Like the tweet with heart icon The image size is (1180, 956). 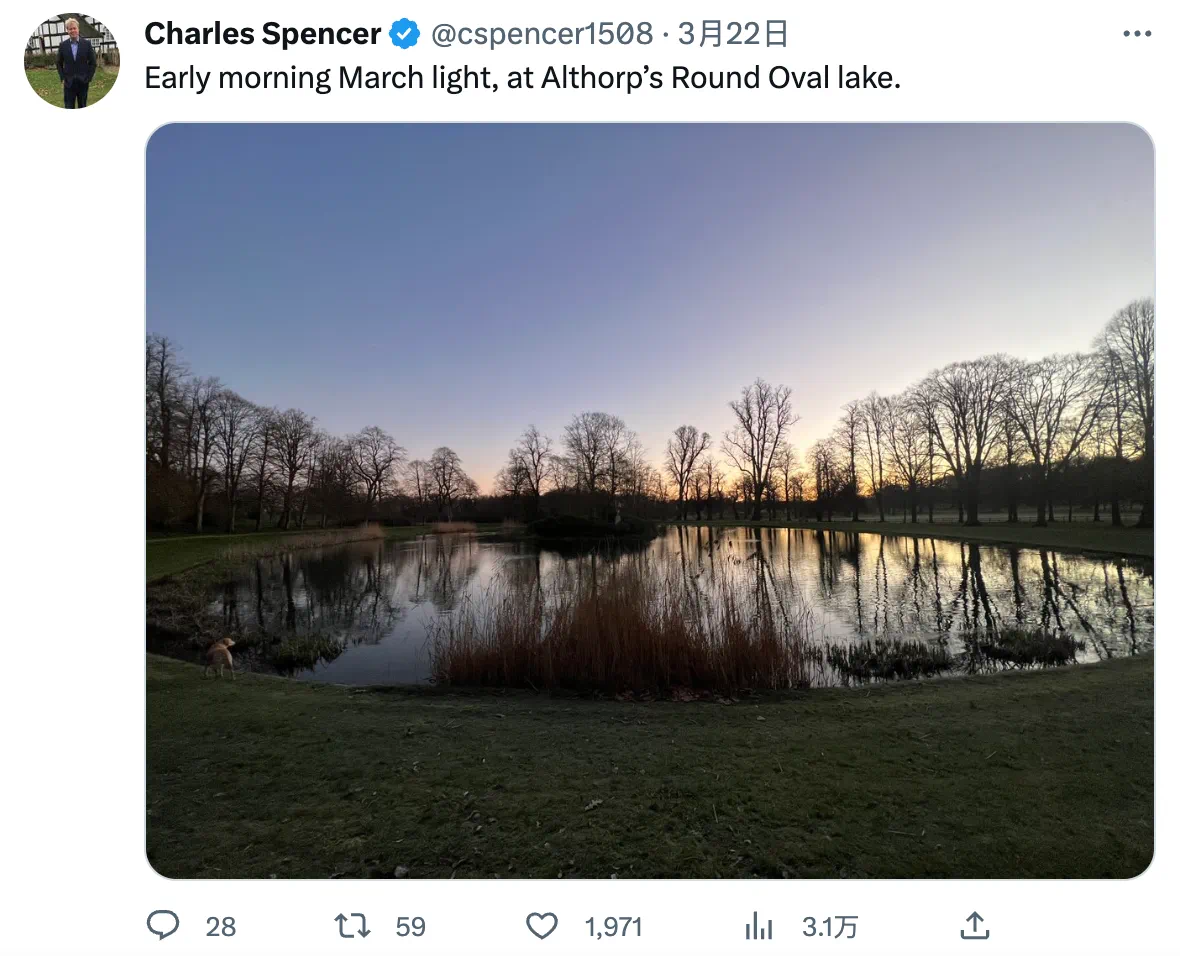point(542,926)
